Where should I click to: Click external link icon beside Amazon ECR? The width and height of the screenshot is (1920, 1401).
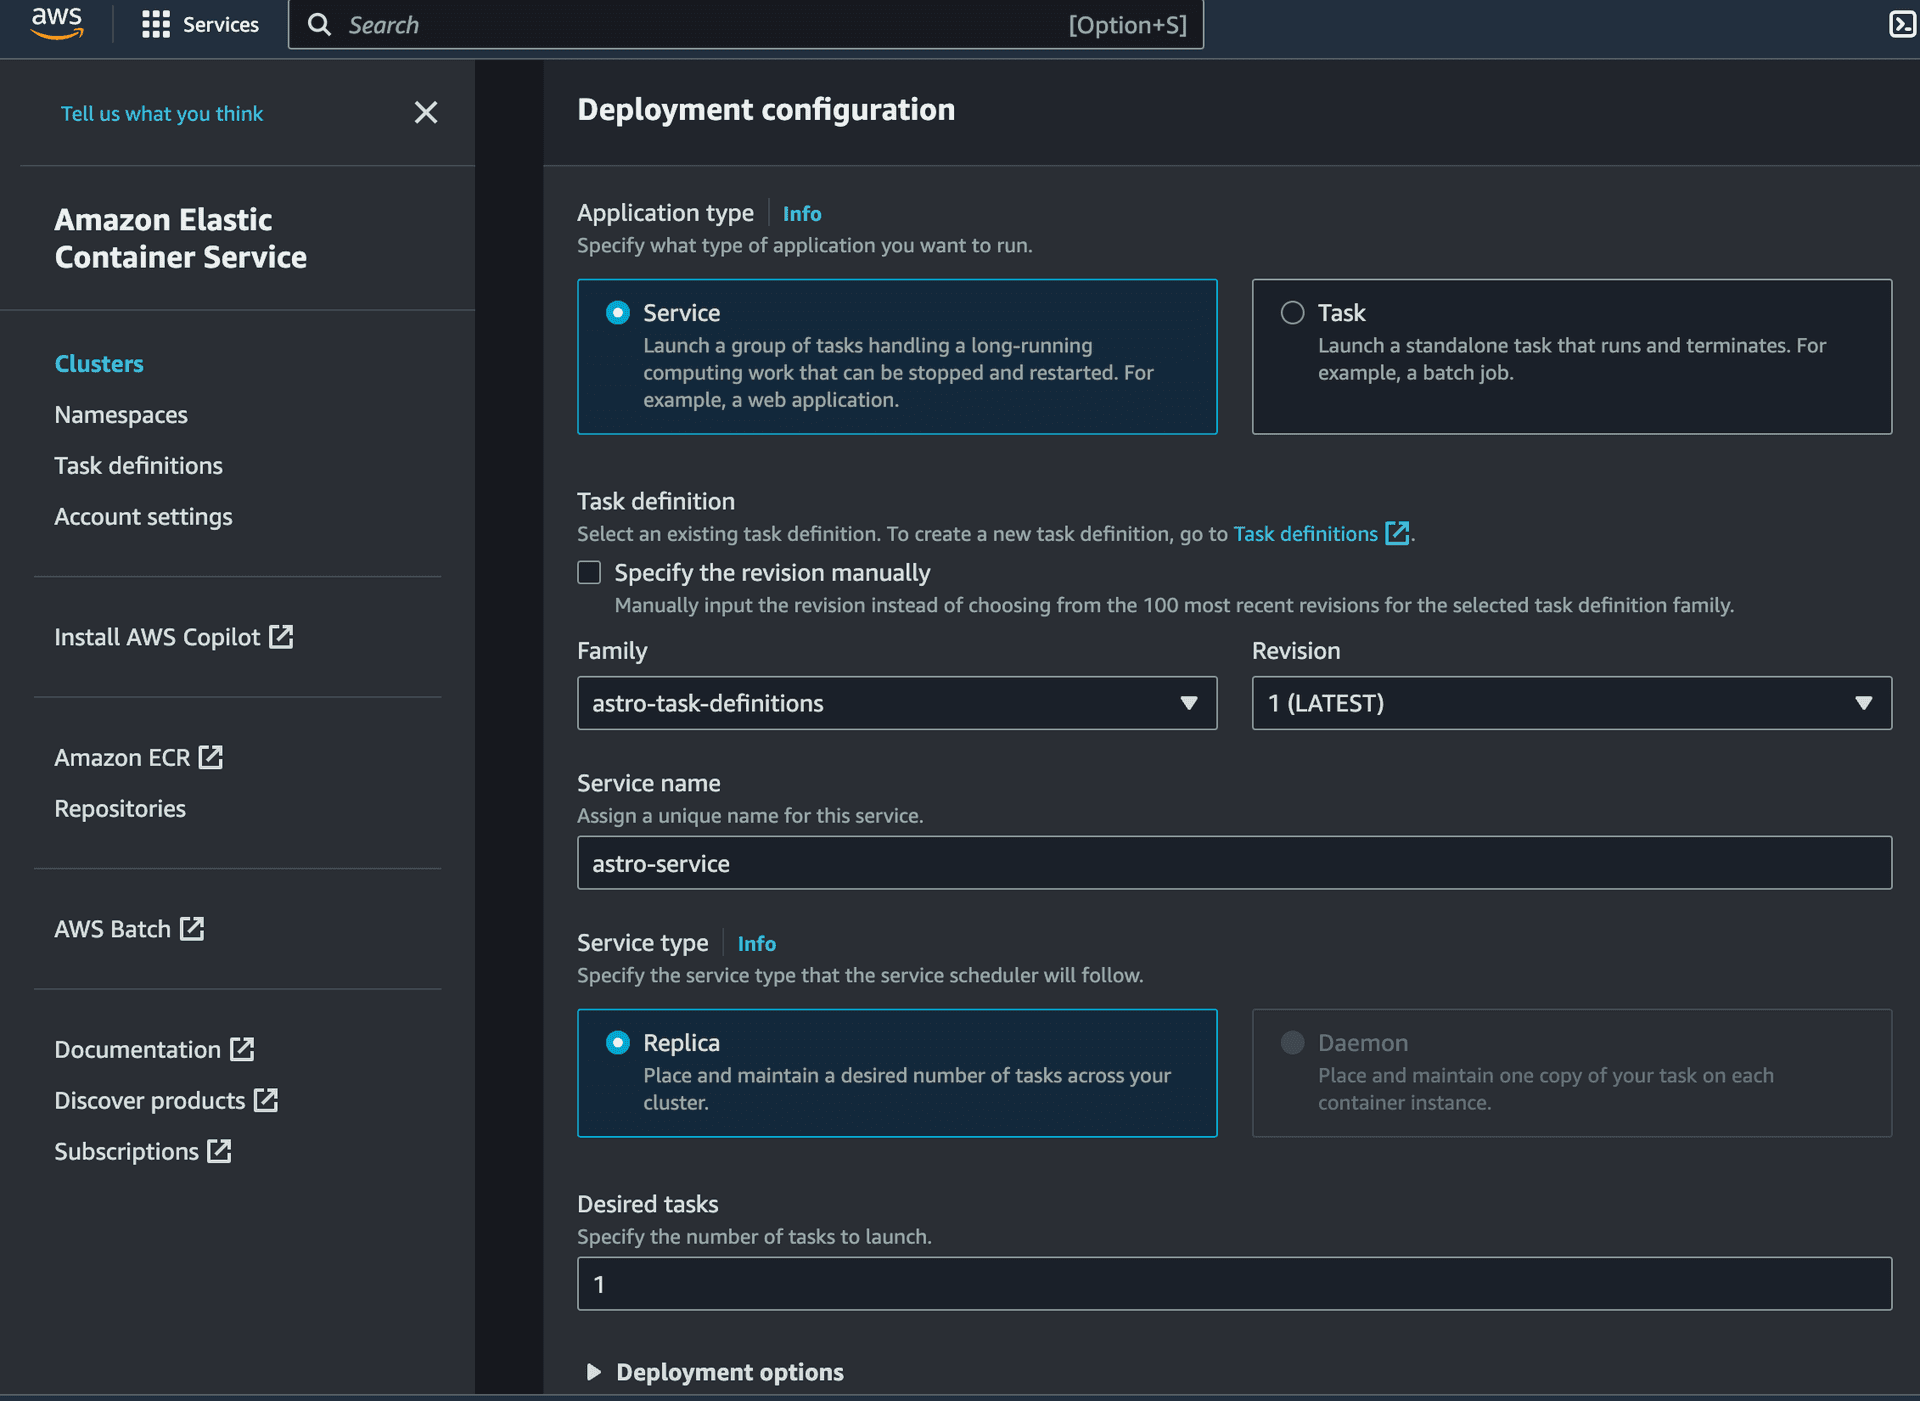(211, 757)
